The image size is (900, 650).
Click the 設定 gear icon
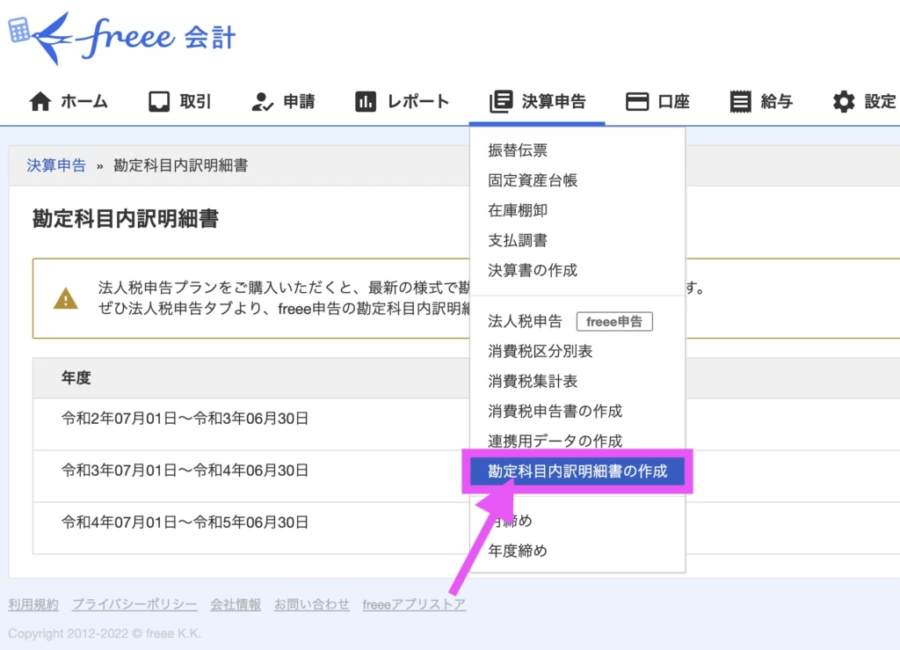[844, 101]
